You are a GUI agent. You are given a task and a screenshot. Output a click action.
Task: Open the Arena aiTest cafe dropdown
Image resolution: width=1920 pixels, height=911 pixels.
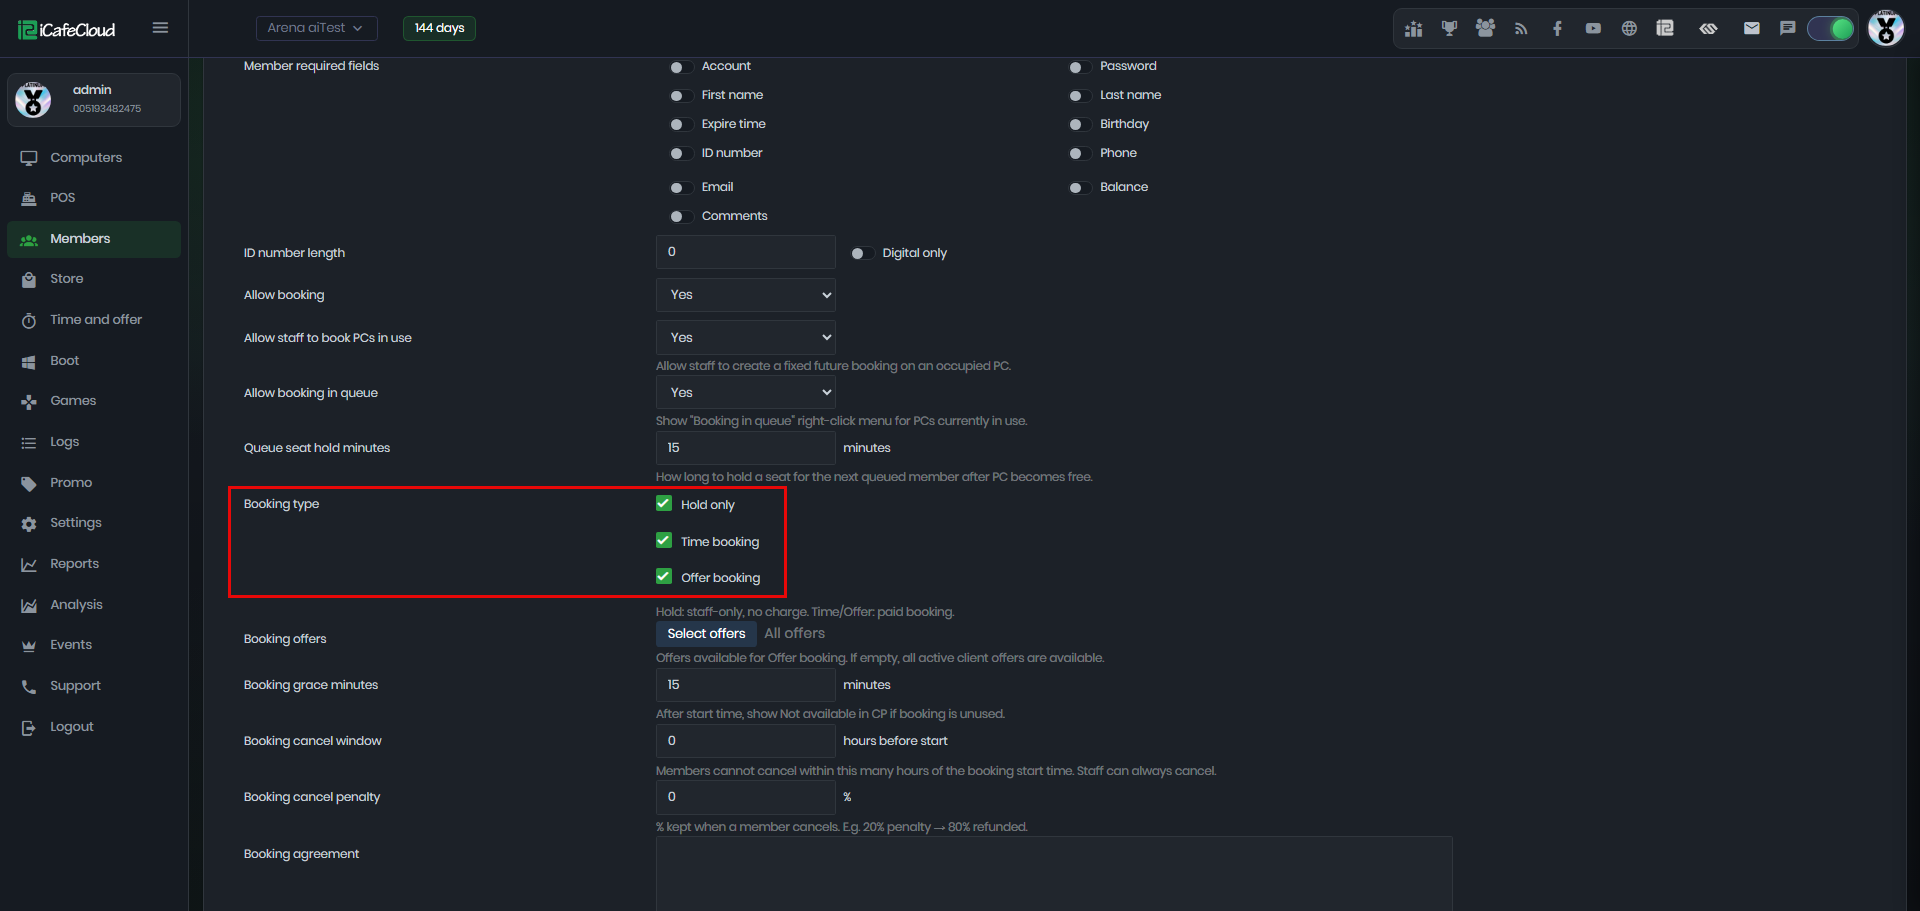[316, 28]
